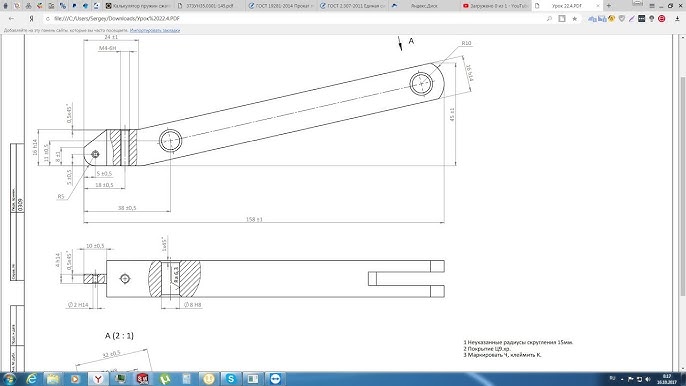The image size is (686, 386).
Task: Open the yellow smiley taskbar icon
Action: (x=209, y=379)
